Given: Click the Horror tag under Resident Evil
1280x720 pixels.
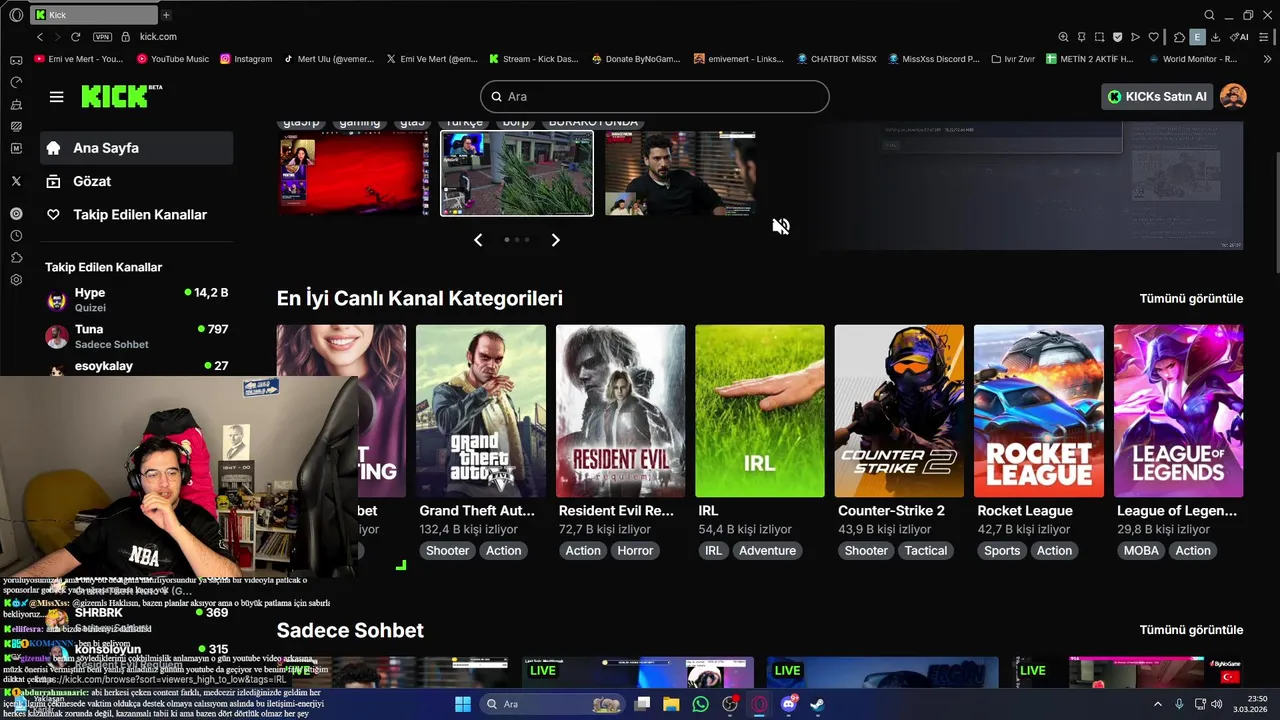Looking at the screenshot, I should [x=635, y=550].
